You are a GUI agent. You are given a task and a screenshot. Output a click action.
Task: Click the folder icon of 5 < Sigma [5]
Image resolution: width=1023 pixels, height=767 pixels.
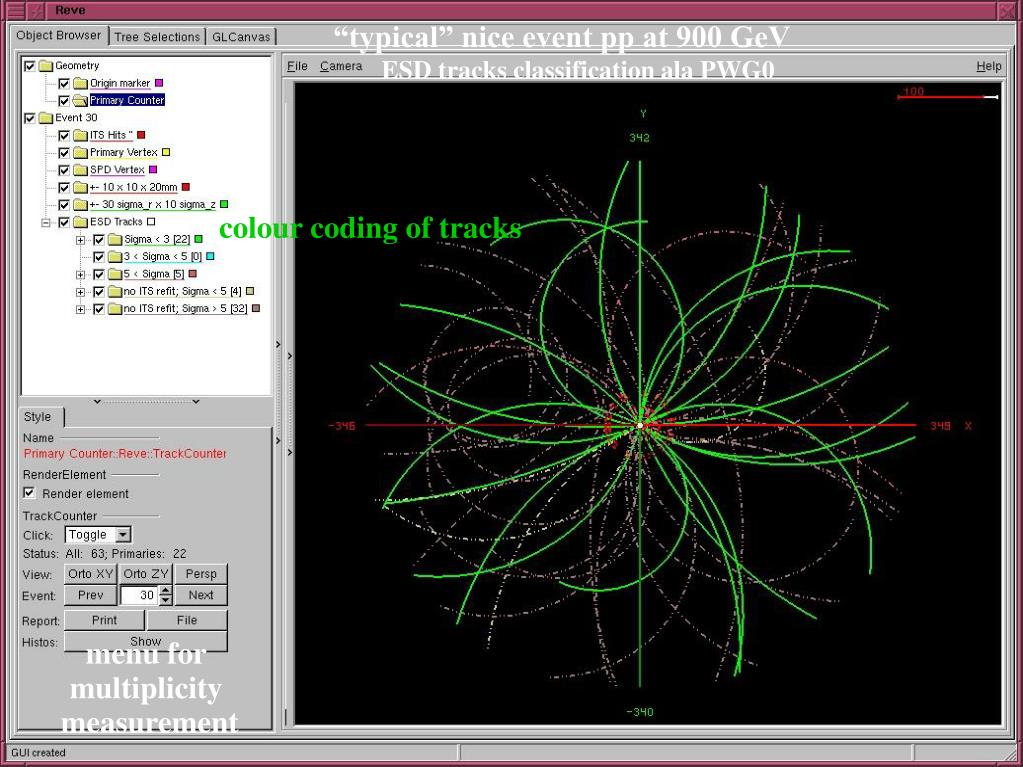pyautogui.click(x=115, y=275)
